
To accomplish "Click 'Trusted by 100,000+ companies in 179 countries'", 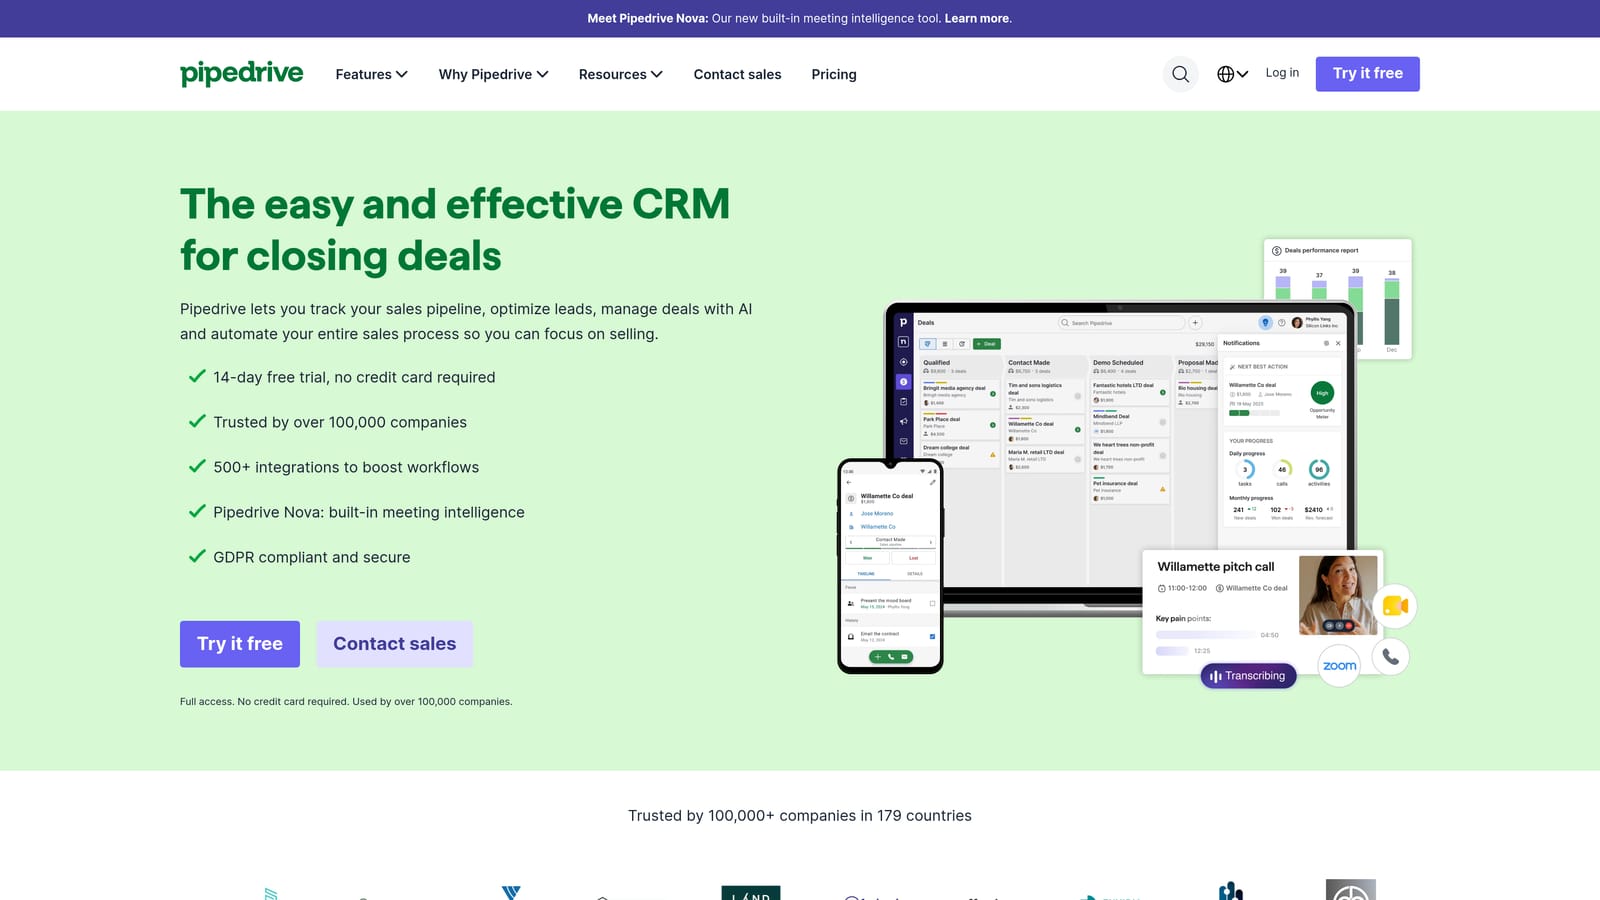I will coord(800,816).
